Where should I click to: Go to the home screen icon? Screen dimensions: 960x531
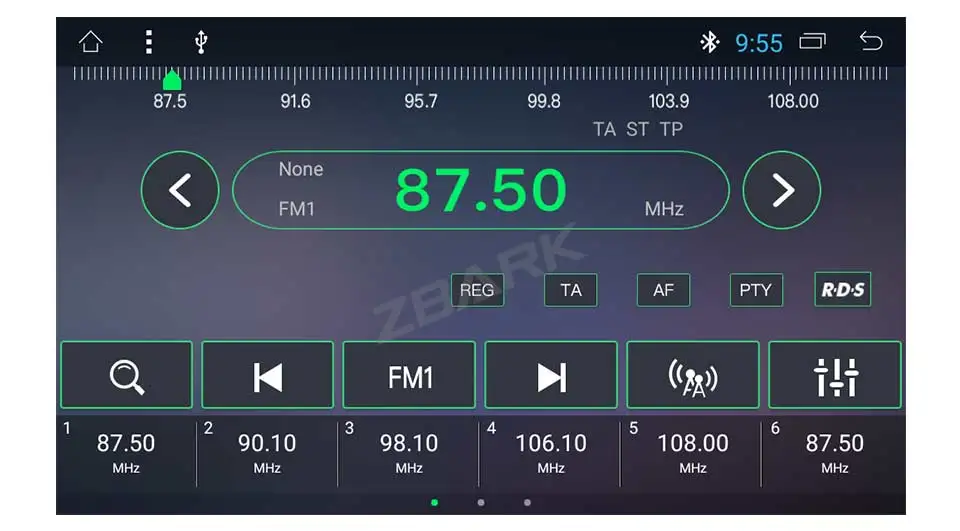pyautogui.click(x=91, y=42)
